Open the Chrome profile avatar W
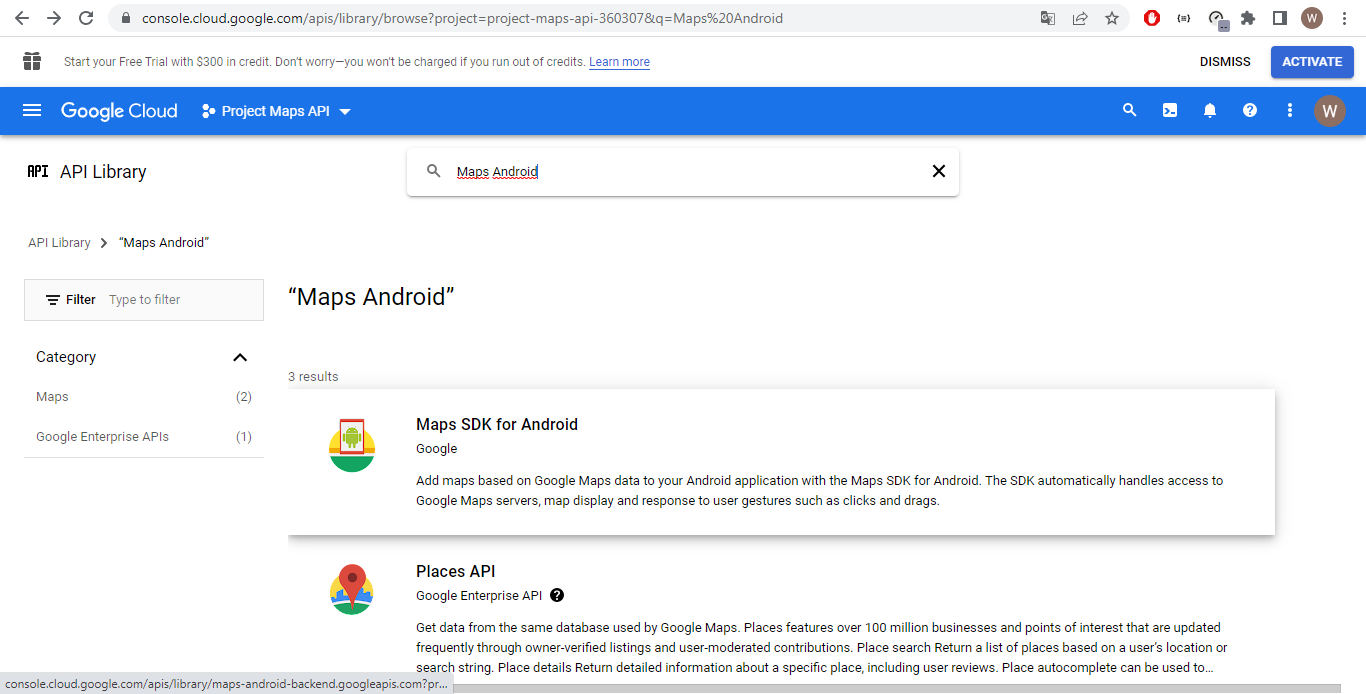This screenshot has width=1366, height=694. 1312,18
